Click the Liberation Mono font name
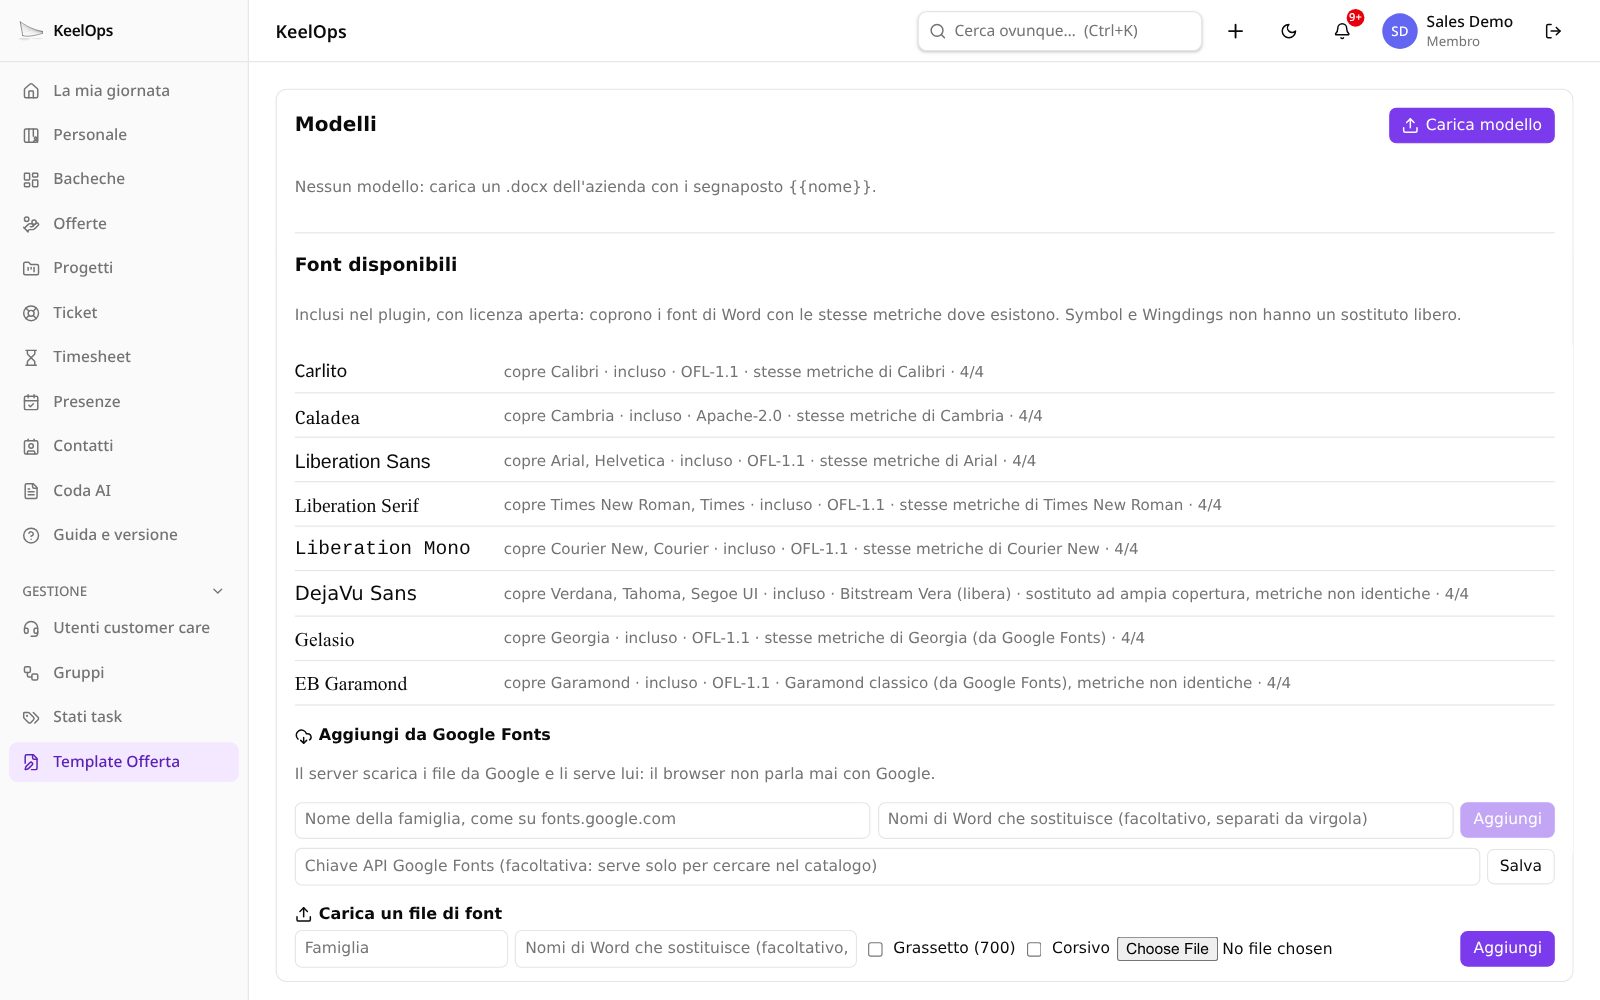Viewport: 1600px width, 1000px height. pos(382,548)
